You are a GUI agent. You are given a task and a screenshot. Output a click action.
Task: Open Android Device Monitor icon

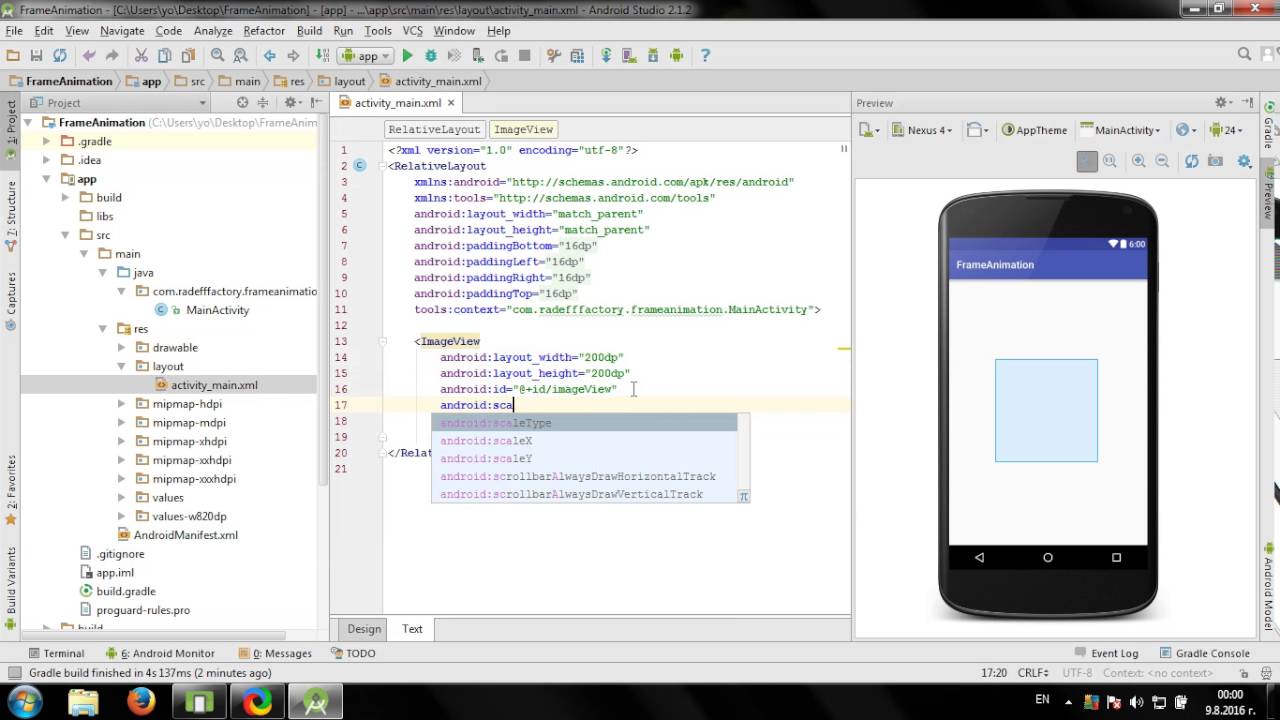[676, 56]
